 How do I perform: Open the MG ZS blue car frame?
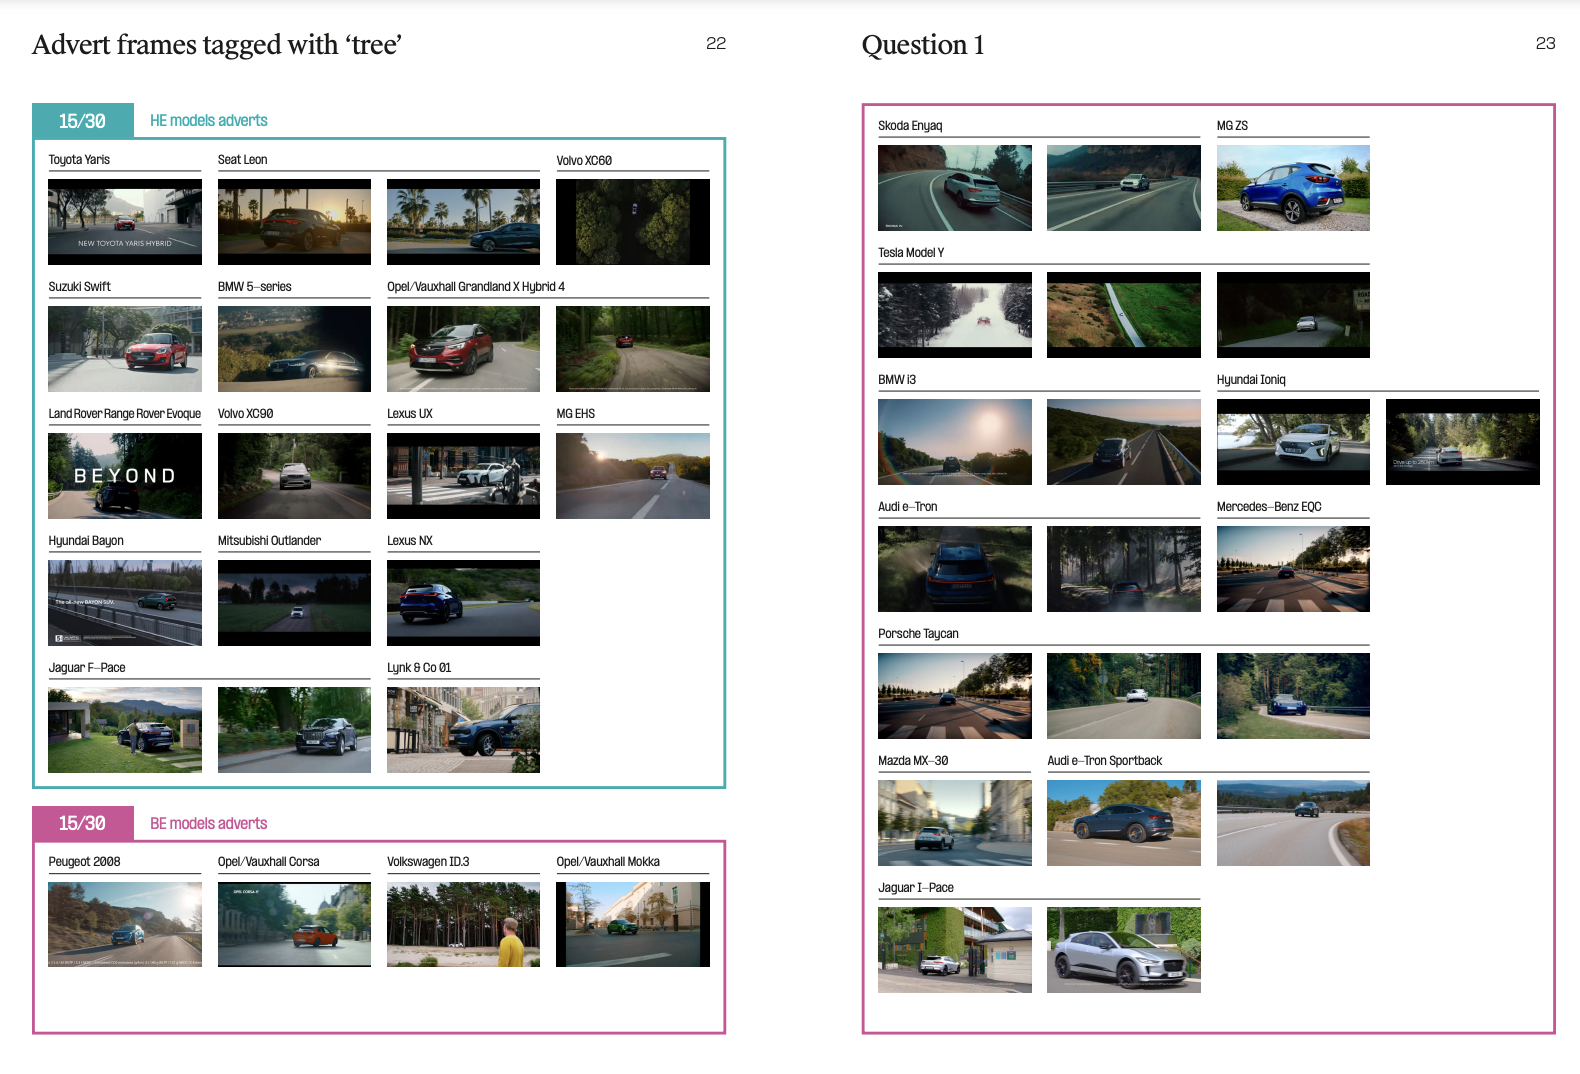click(1293, 188)
